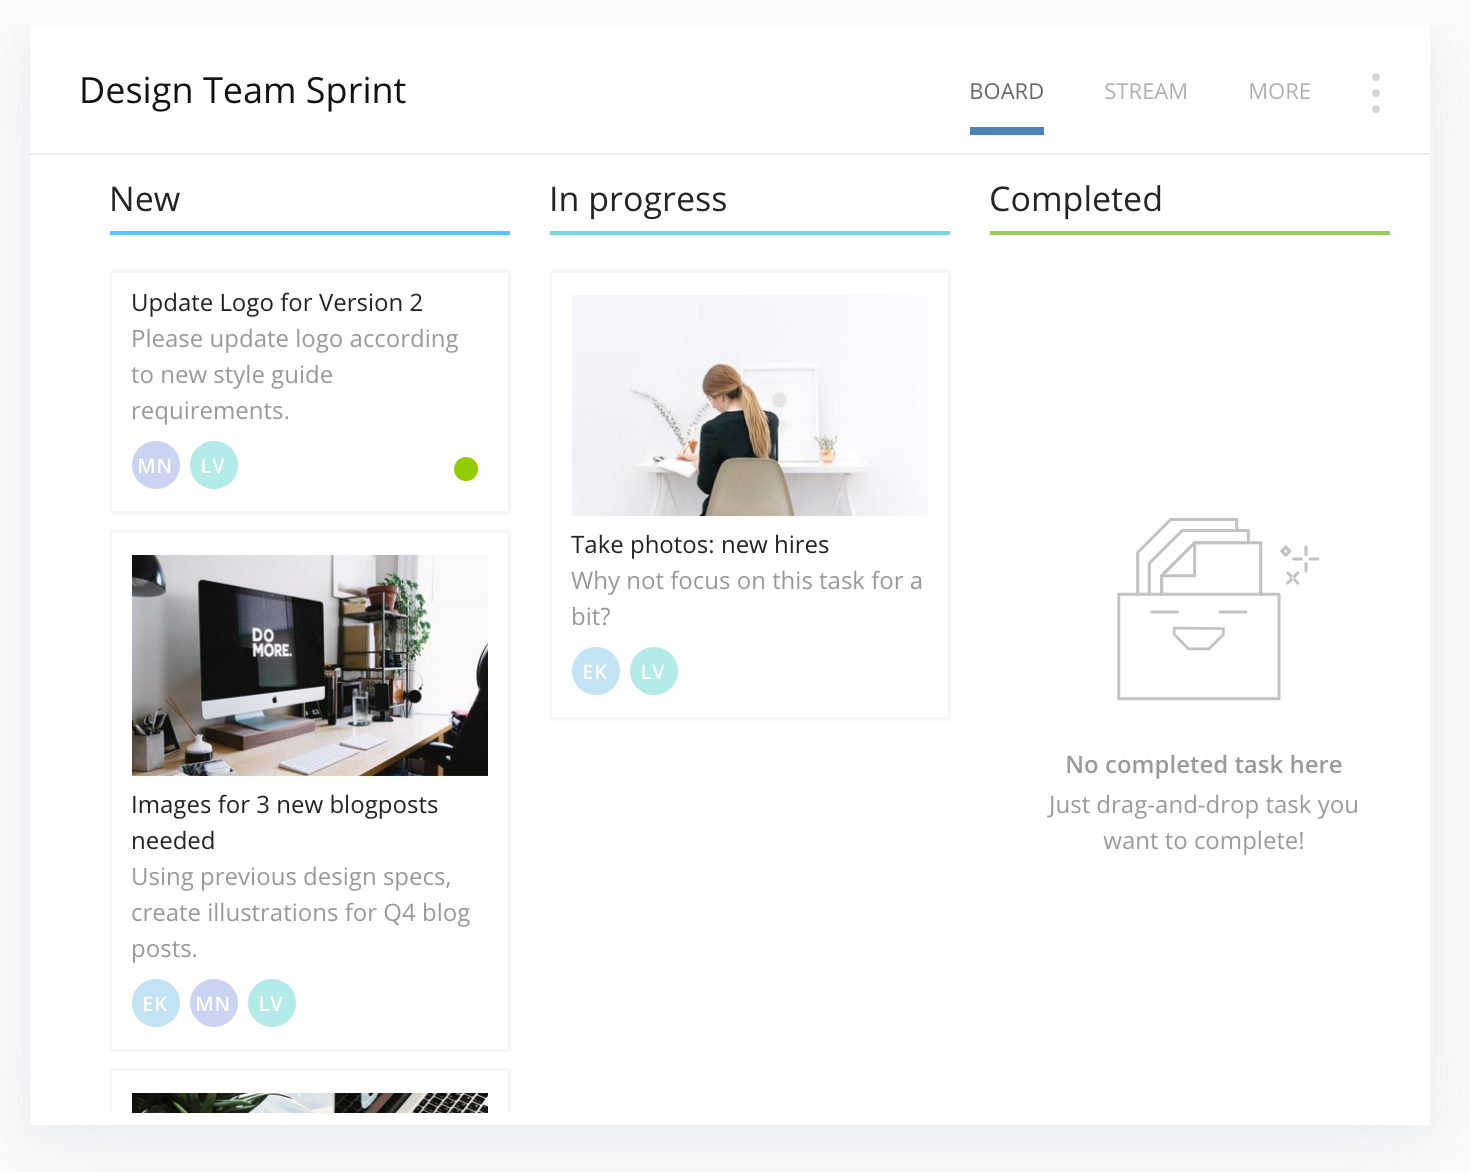Open the iMac desk photo thumbnail
The height and width of the screenshot is (1172, 1470).
click(310, 665)
